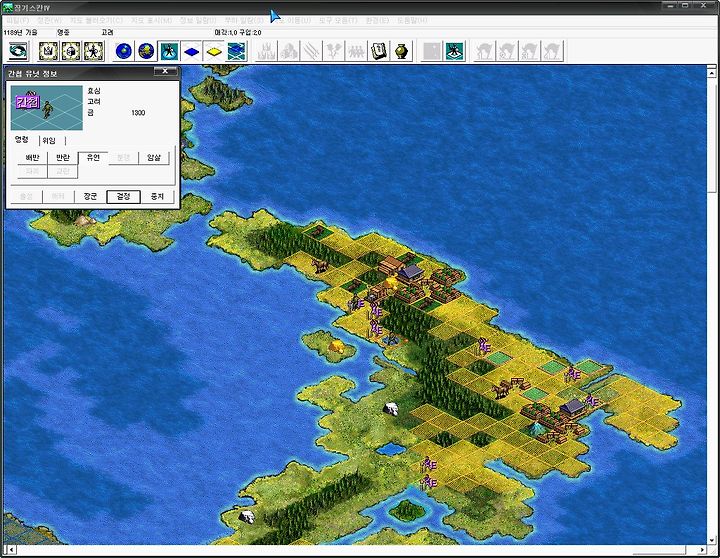
Task: Click the gold pile on the small island
Action: 338,346
